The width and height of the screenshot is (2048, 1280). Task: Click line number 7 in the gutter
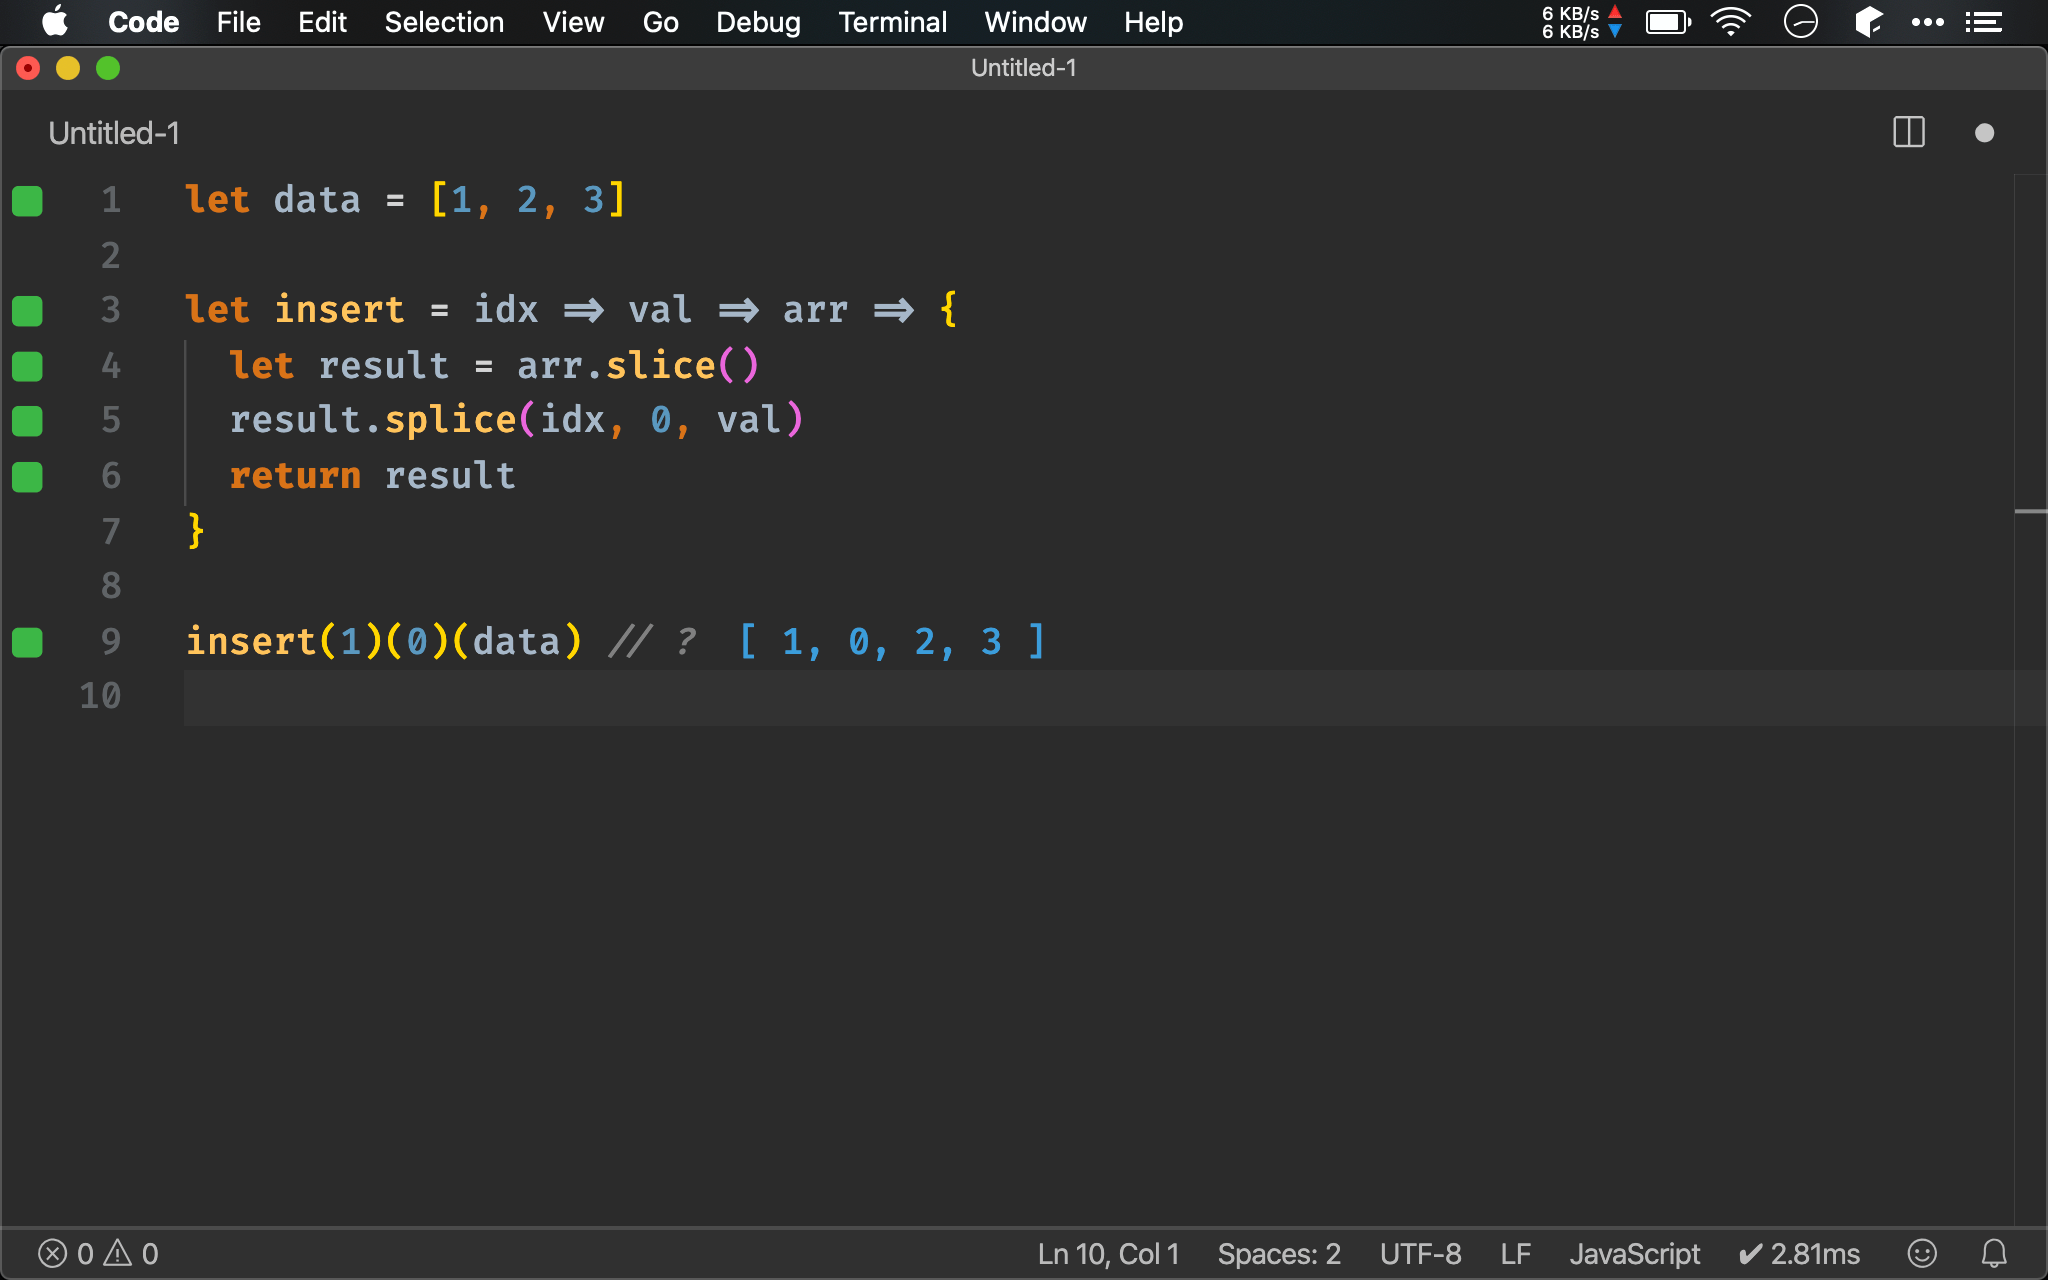(111, 531)
